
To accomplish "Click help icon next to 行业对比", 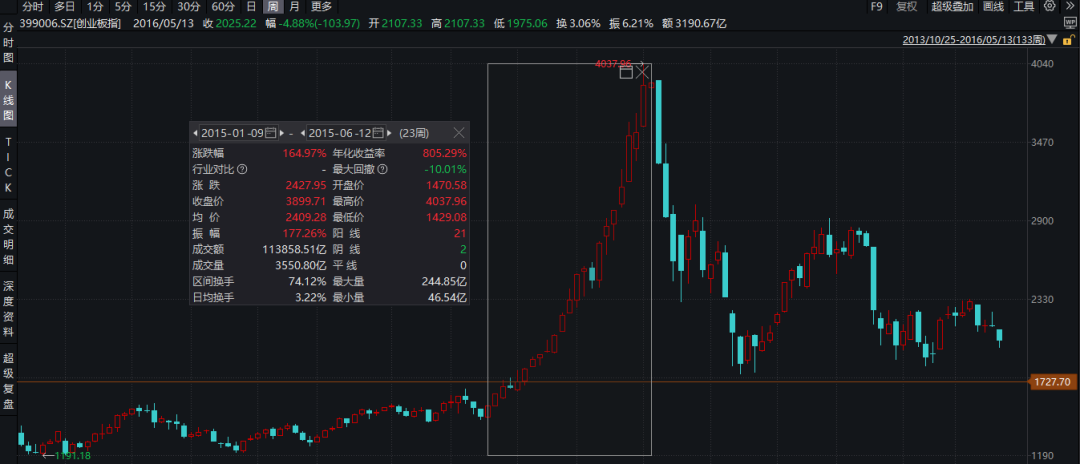I will [x=242, y=169].
